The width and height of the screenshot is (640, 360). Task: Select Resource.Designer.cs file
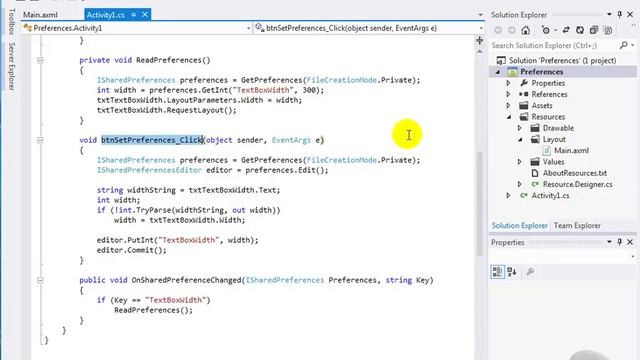coord(578,184)
